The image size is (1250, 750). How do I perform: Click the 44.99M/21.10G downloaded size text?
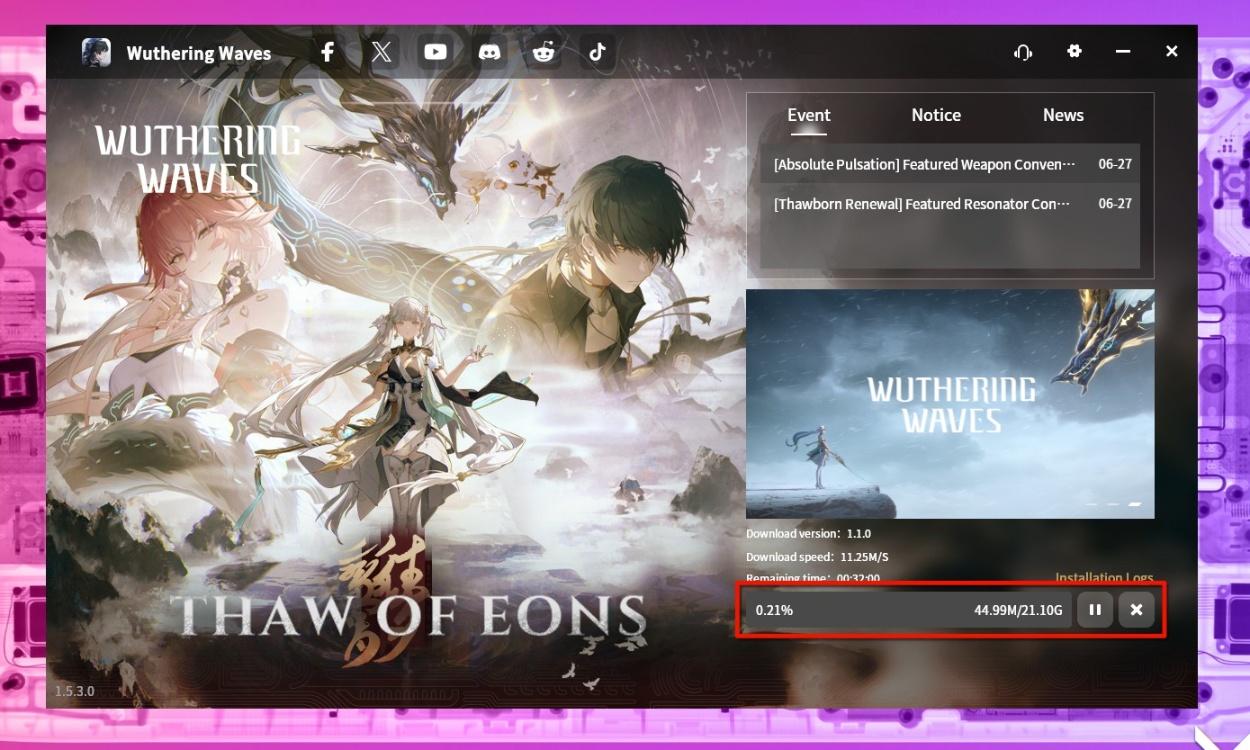(x=1018, y=610)
